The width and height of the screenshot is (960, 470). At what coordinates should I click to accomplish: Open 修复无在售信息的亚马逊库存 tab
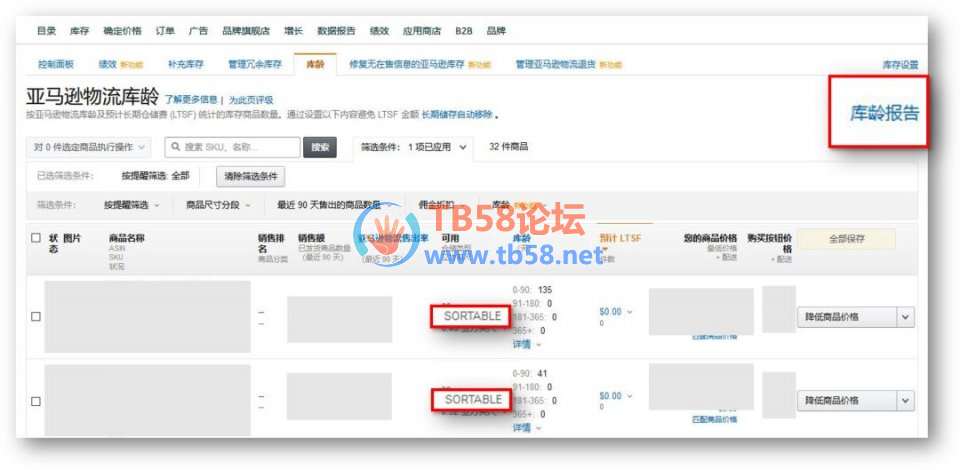pyautogui.click(x=407, y=64)
